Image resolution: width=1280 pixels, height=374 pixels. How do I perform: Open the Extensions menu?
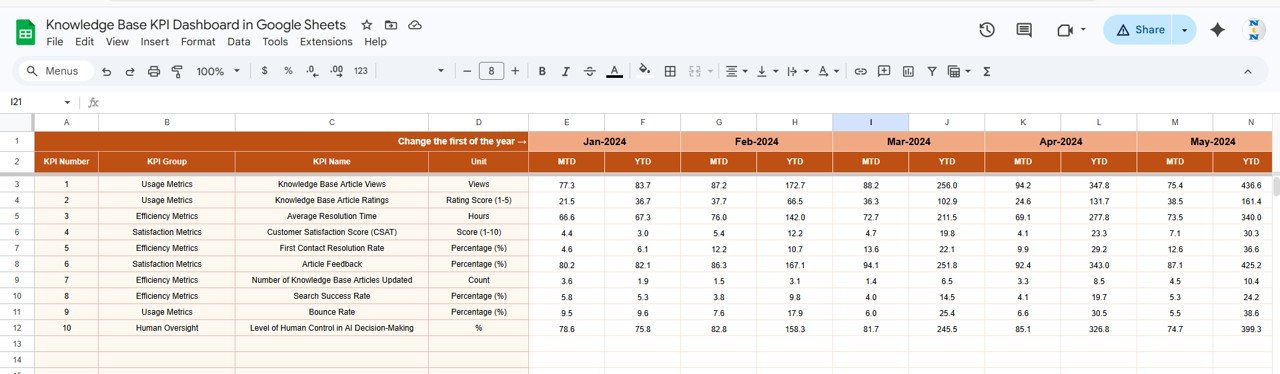pyautogui.click(x=326, y=42)
